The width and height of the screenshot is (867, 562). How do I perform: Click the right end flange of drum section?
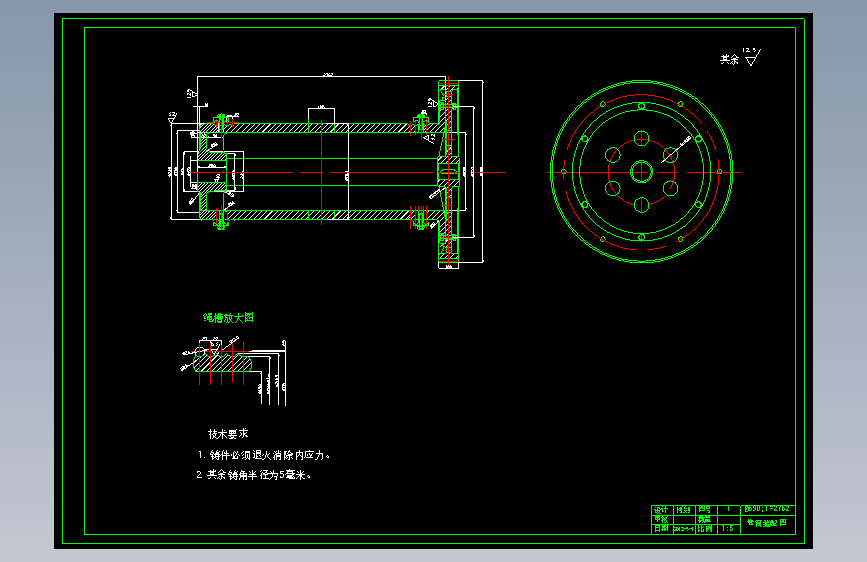[x=448, y=172]
